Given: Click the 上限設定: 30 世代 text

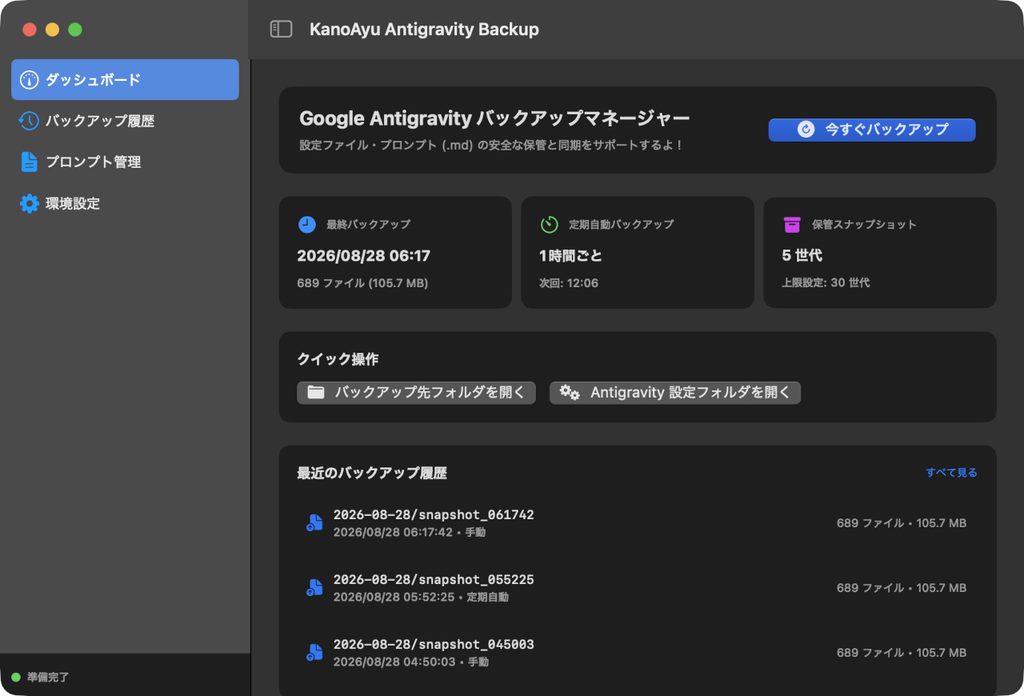Looking at the screenshot, I should pos(825,283).
